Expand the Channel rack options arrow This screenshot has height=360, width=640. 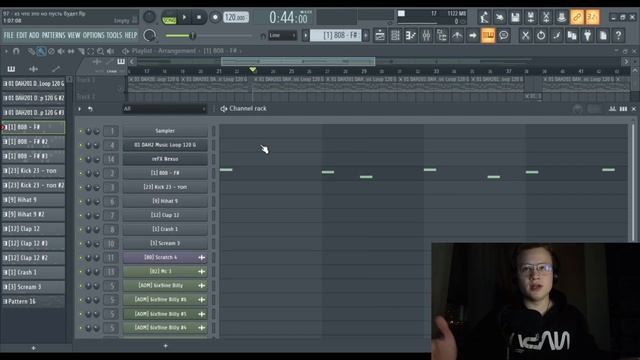[x=80, y=109]
